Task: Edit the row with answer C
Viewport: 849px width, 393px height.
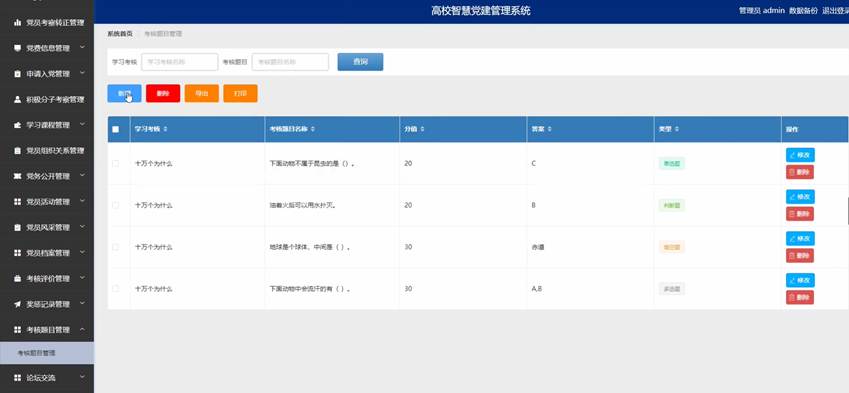Action: click(x=800, y=155)
